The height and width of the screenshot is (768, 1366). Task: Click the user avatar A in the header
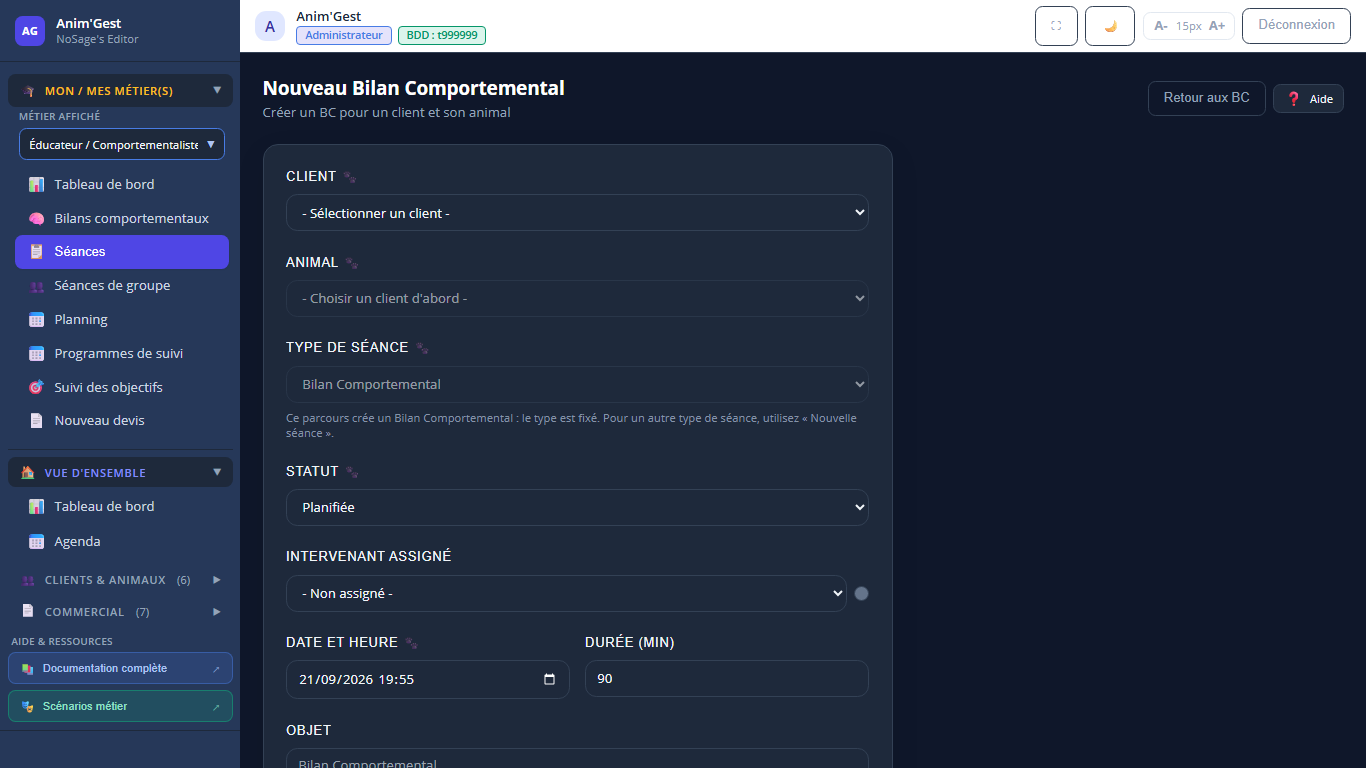(x=270, y=26)
